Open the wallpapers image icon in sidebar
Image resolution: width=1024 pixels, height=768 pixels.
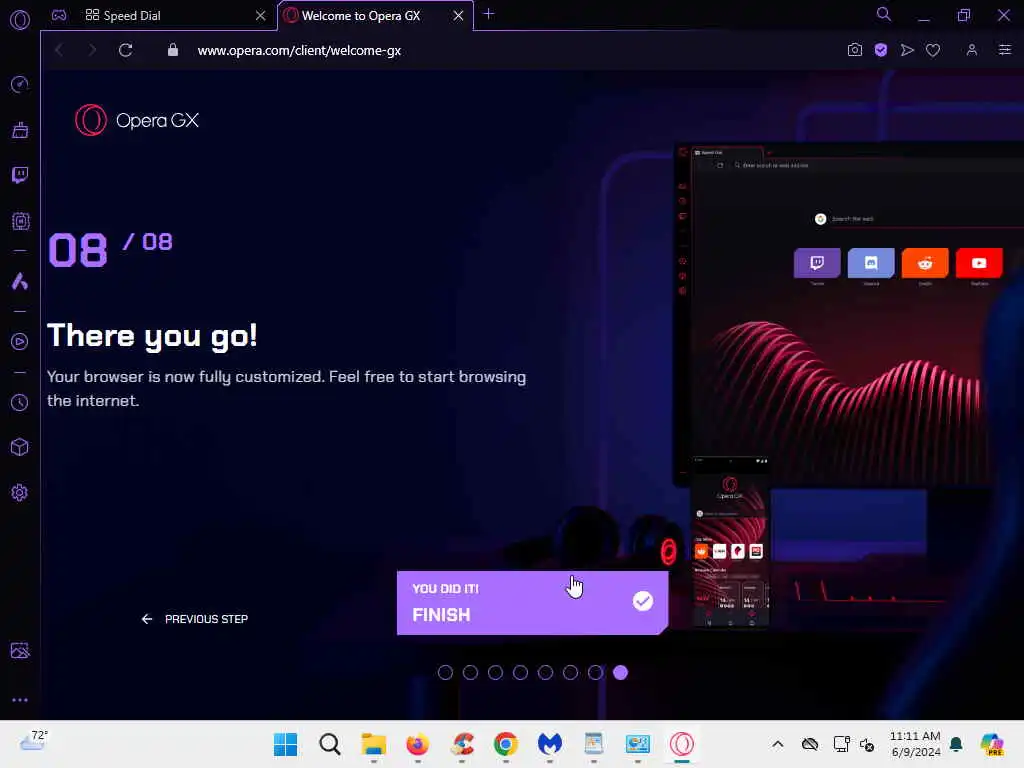20,650
